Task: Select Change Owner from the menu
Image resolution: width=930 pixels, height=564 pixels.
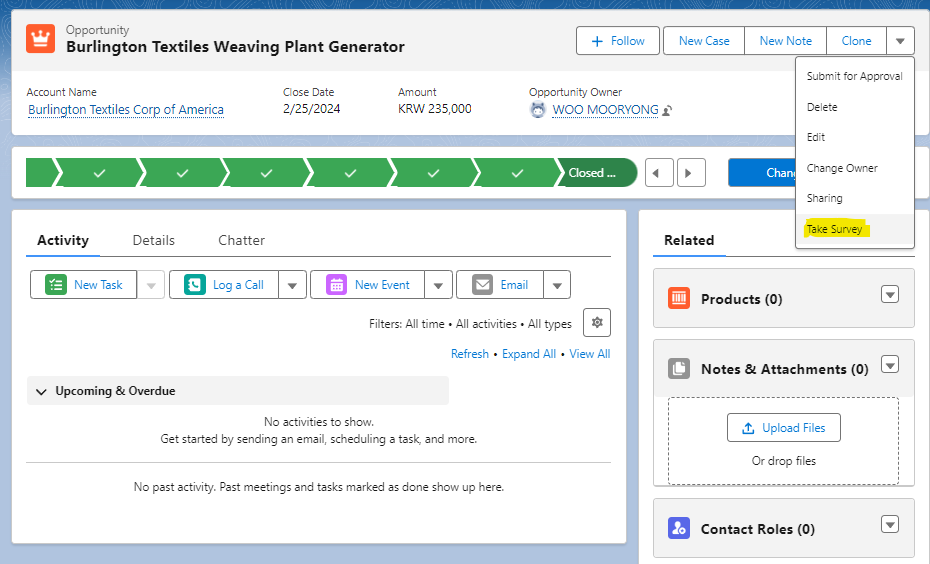Action: pos(854,168)
